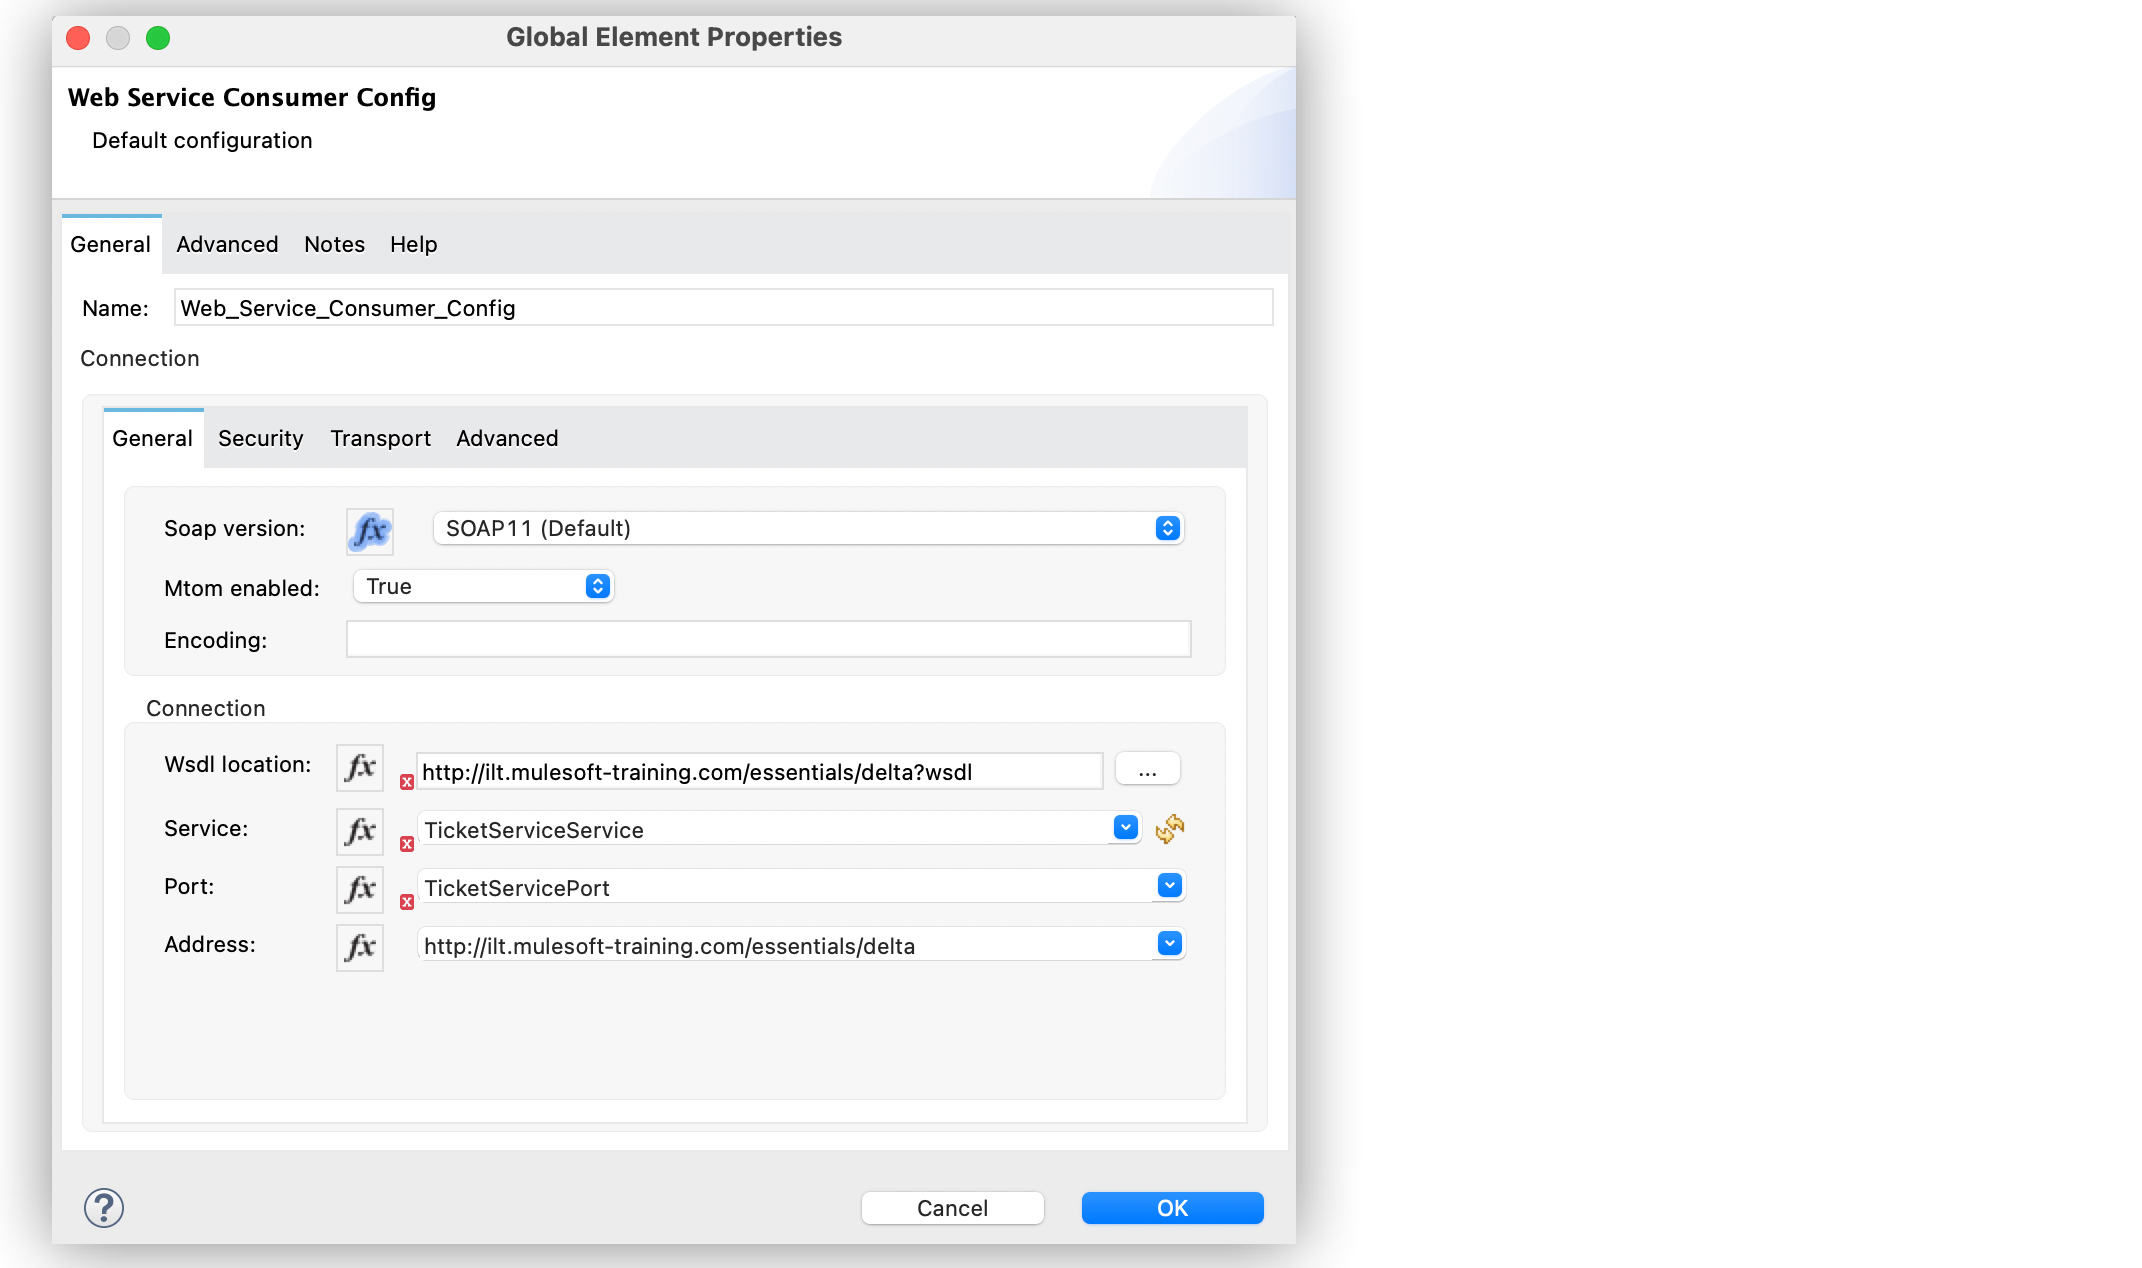
Task: Click the Encoding input field
Action: [x=767, y=640]
